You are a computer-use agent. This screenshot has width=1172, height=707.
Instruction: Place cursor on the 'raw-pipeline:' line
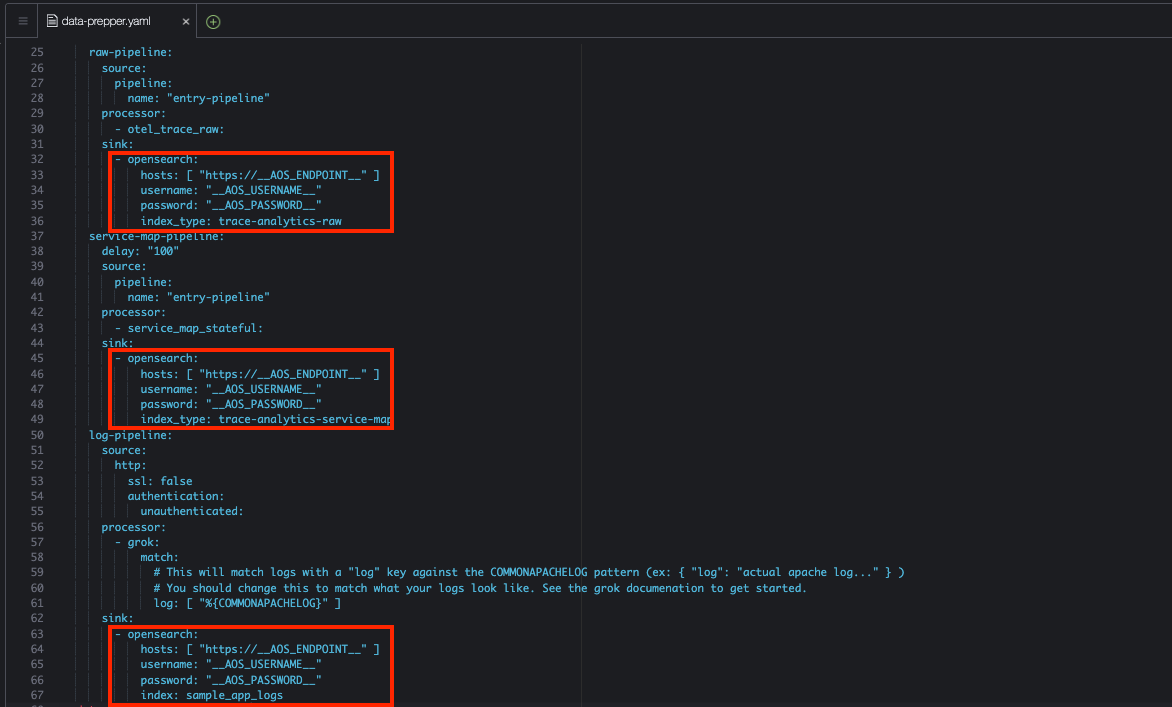(x=130, y=52)
